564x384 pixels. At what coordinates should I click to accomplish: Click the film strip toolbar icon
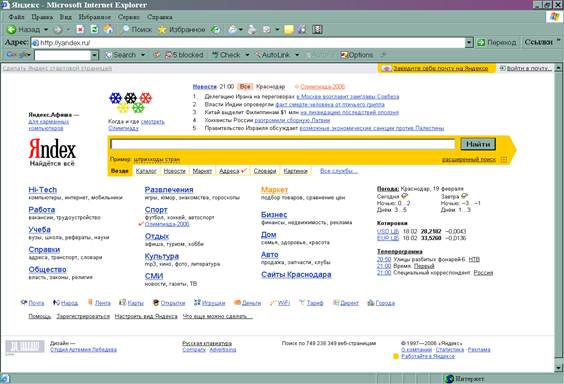(317, 29)
